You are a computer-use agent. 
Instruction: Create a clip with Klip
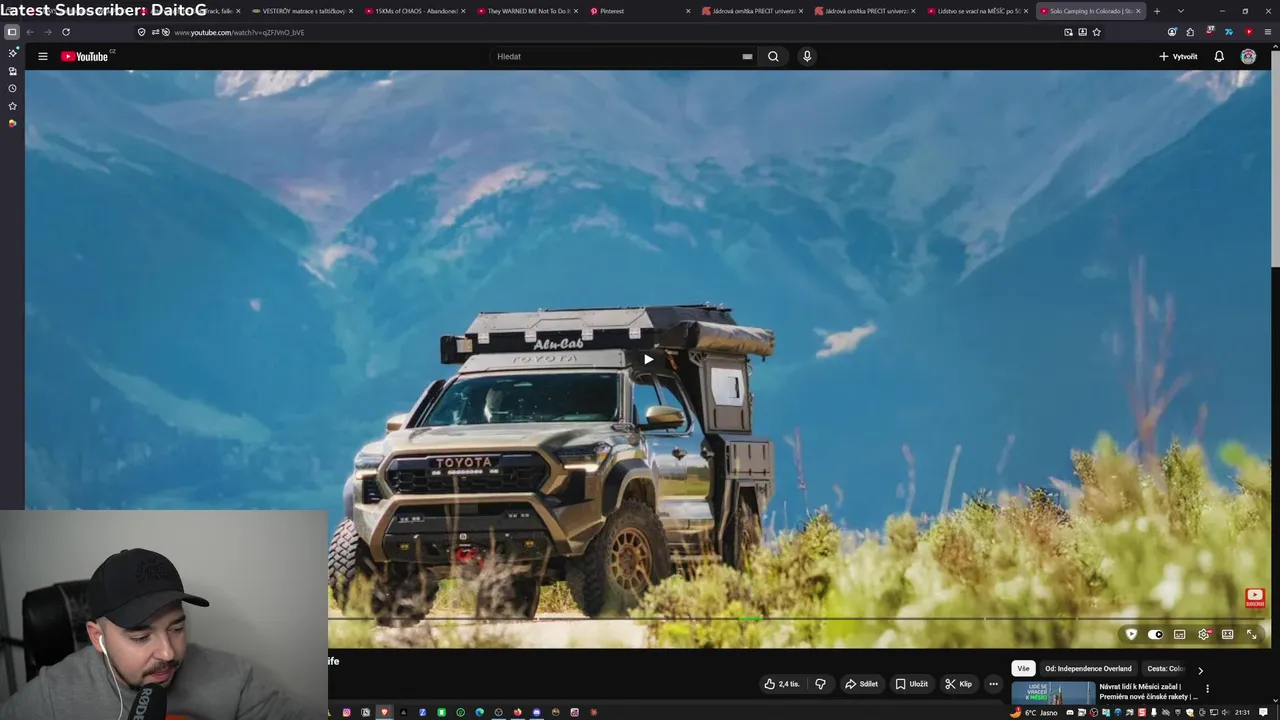(x=958, y=684)
